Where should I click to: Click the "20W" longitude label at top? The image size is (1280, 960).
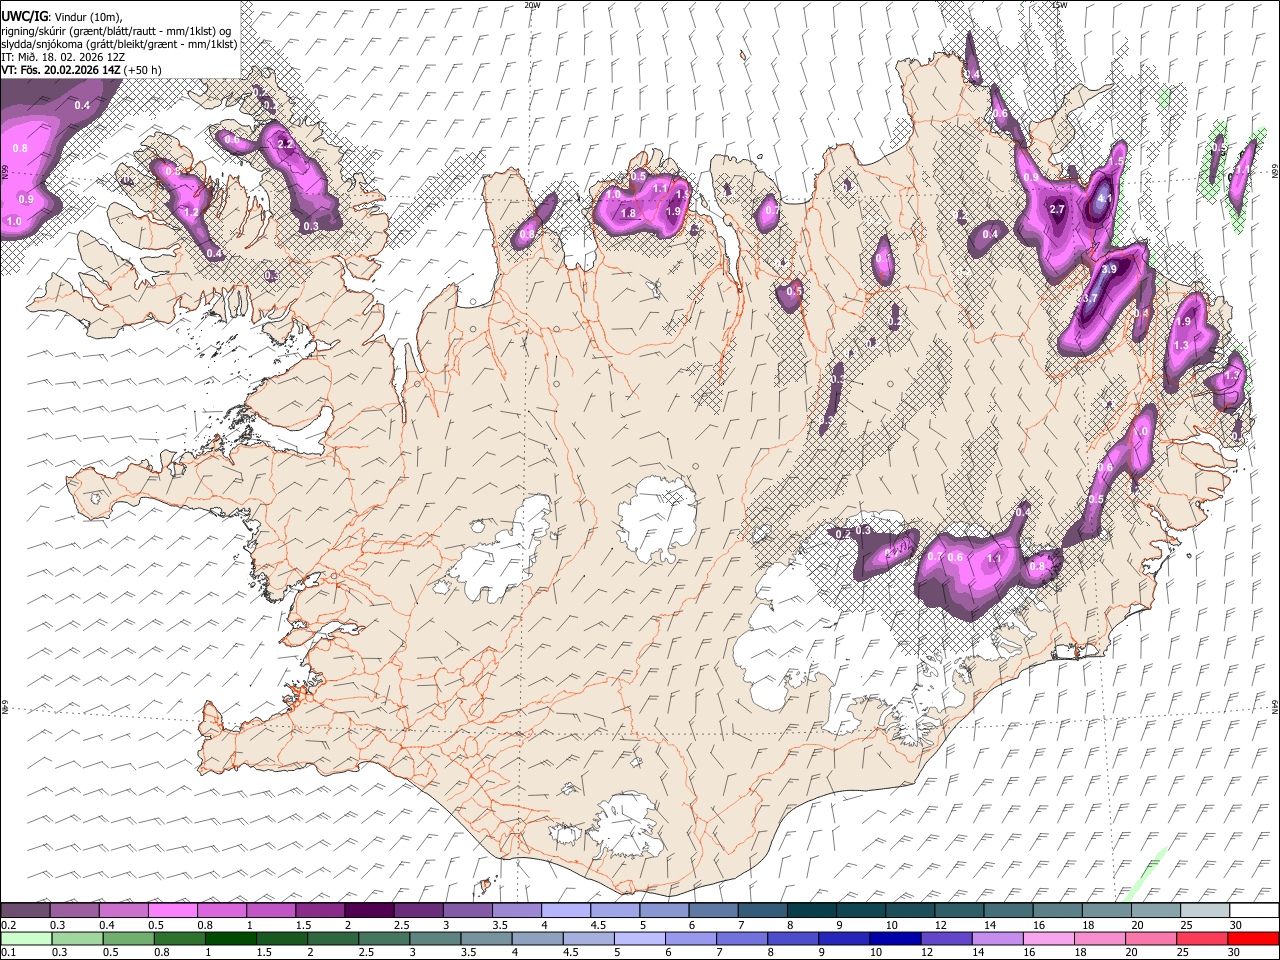(x=532, y=5)
